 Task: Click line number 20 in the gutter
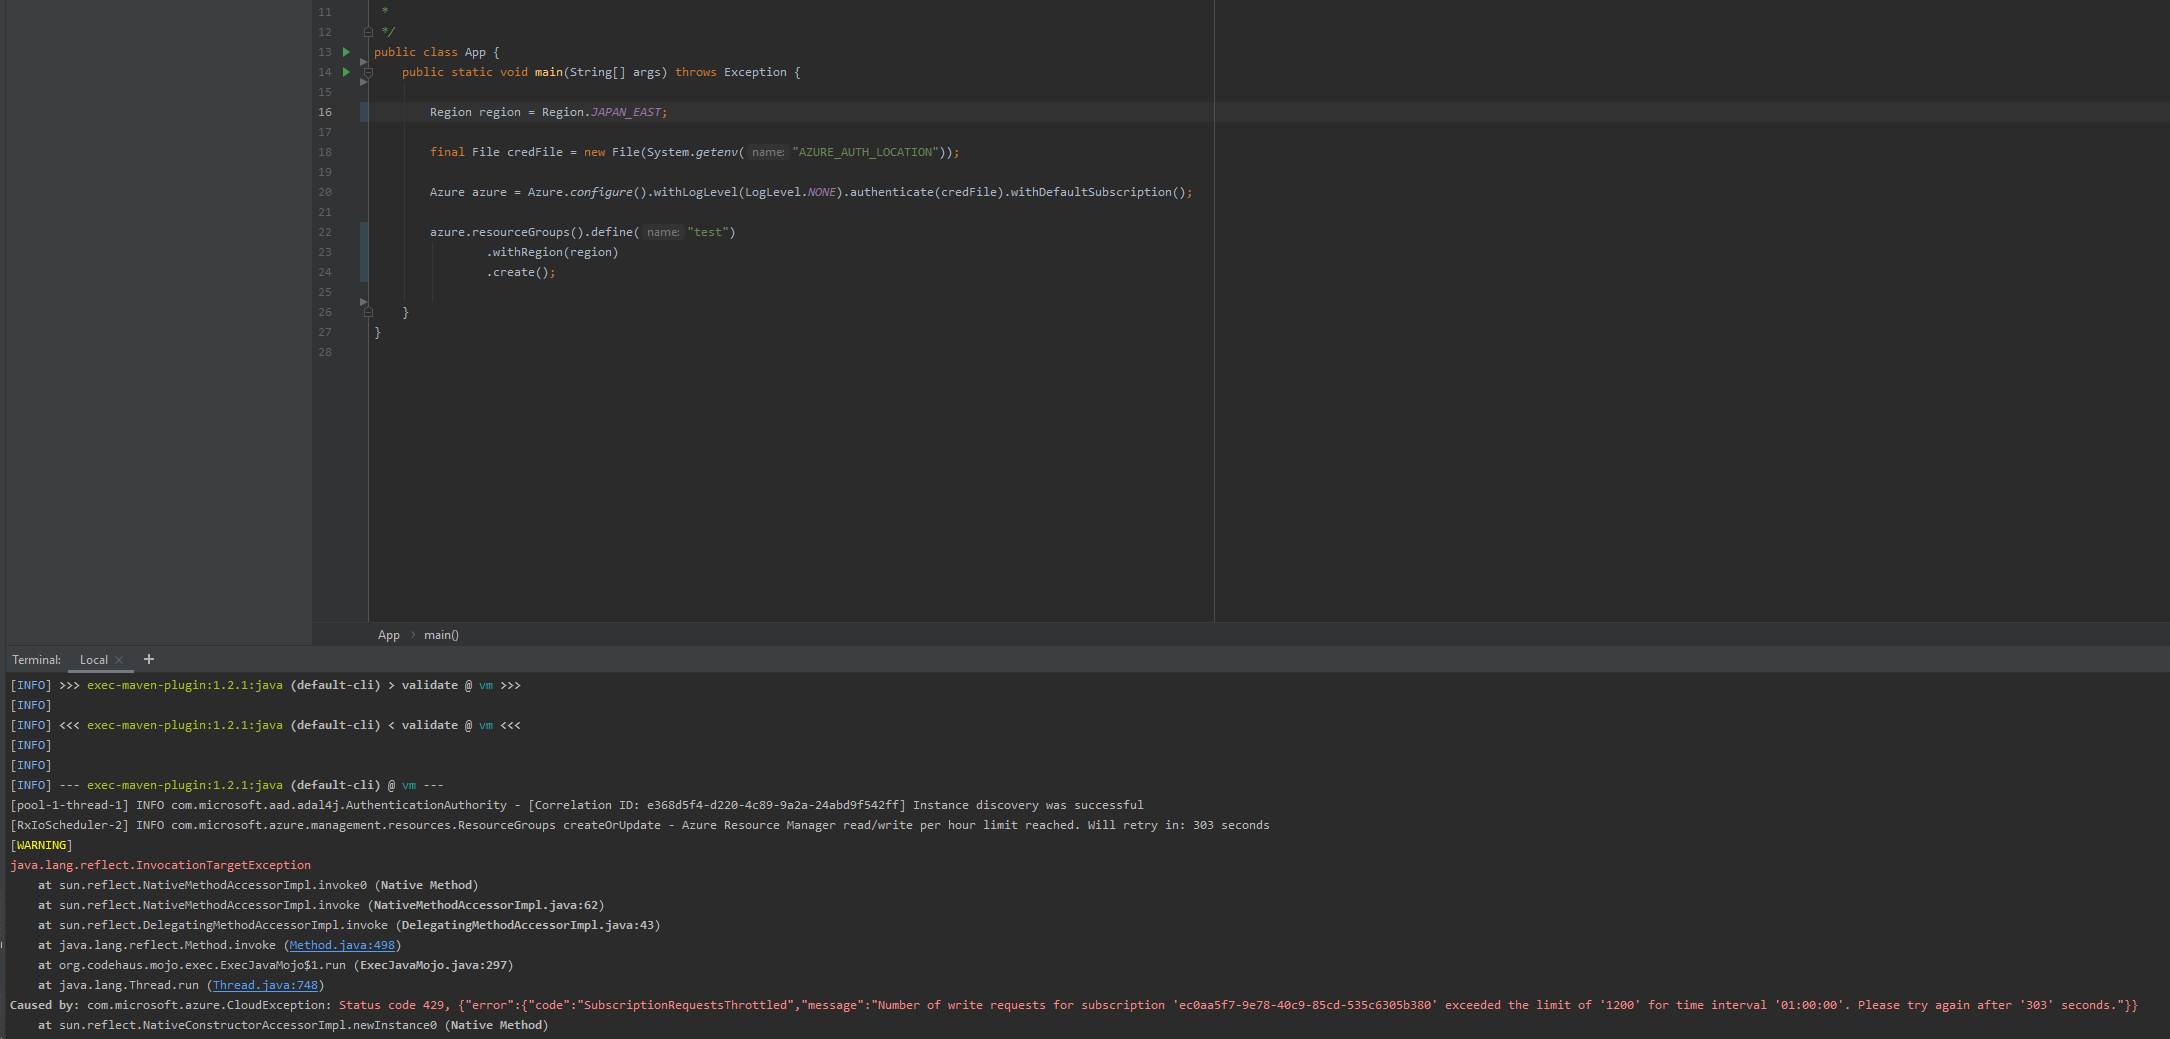325,192
